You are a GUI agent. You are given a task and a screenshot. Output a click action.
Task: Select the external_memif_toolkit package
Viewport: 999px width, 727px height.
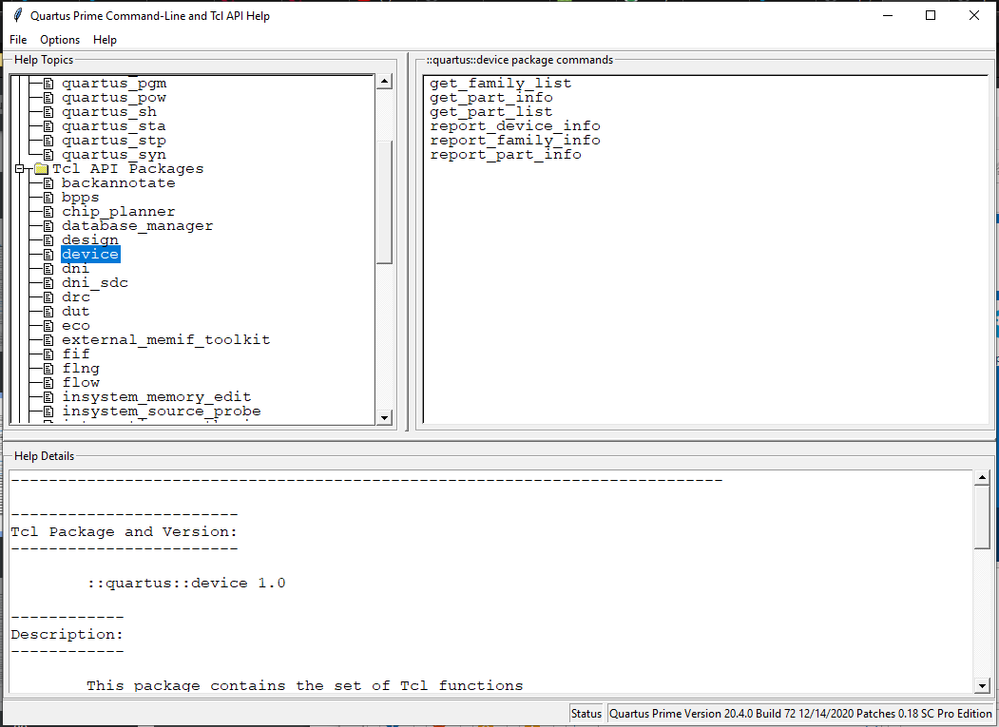(x=166, y=340)
